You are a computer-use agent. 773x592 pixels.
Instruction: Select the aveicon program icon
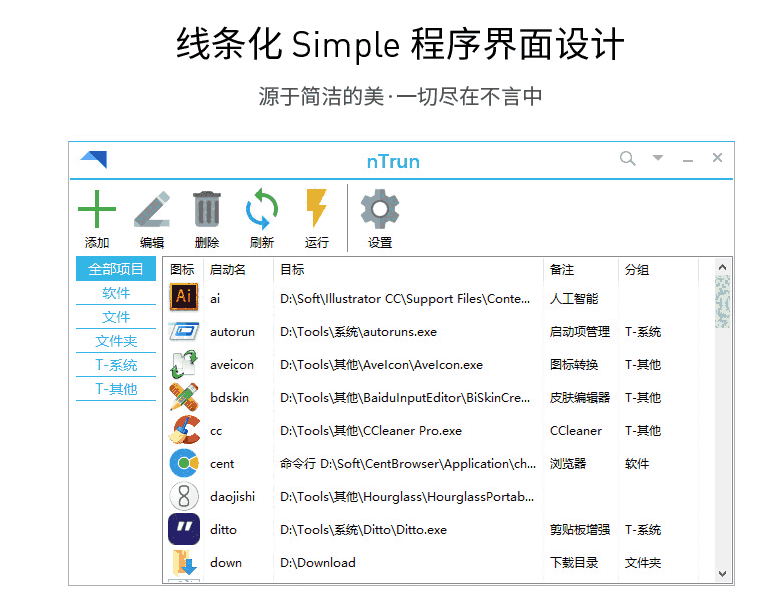pos(184,364)
